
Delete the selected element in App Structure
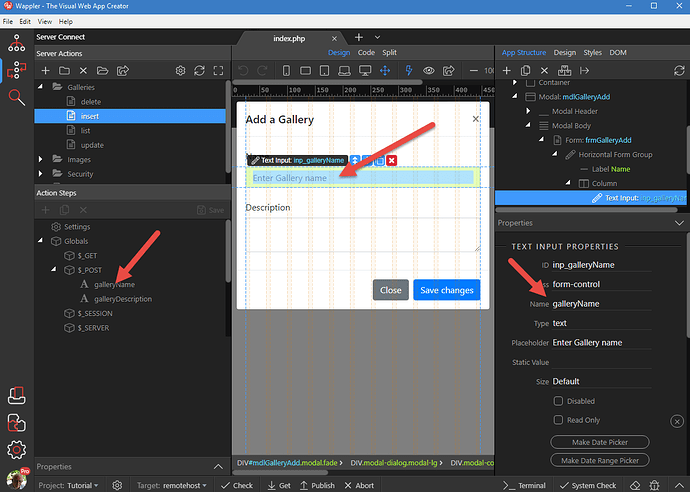pyautogui.click(x=544, y=70)
